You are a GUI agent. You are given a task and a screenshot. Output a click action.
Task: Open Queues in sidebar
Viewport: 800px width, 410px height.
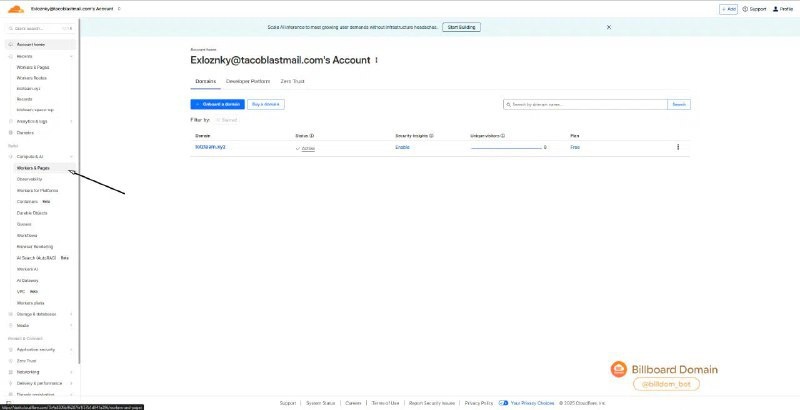click(x=24, y=224)
